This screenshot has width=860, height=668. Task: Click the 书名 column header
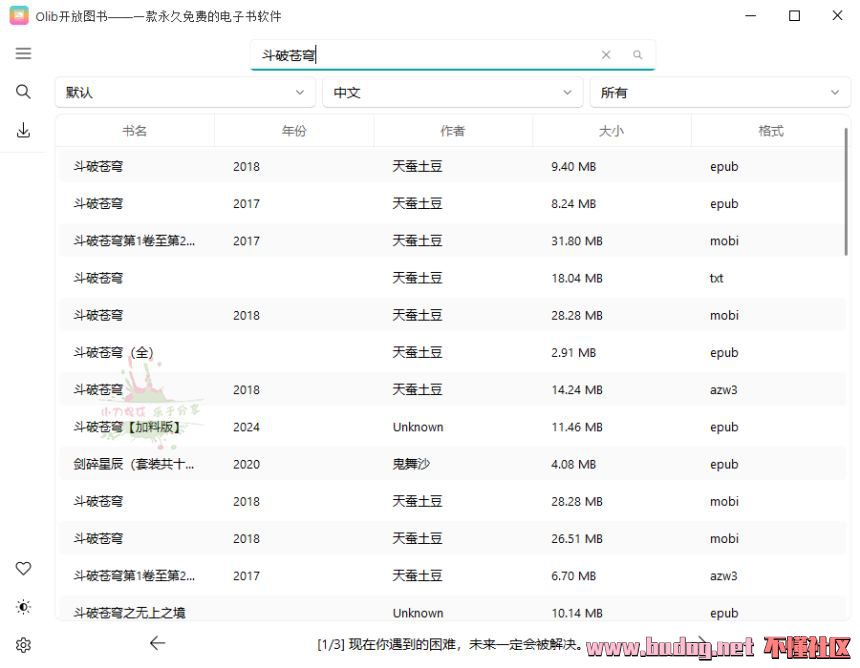tap(134, 131)
